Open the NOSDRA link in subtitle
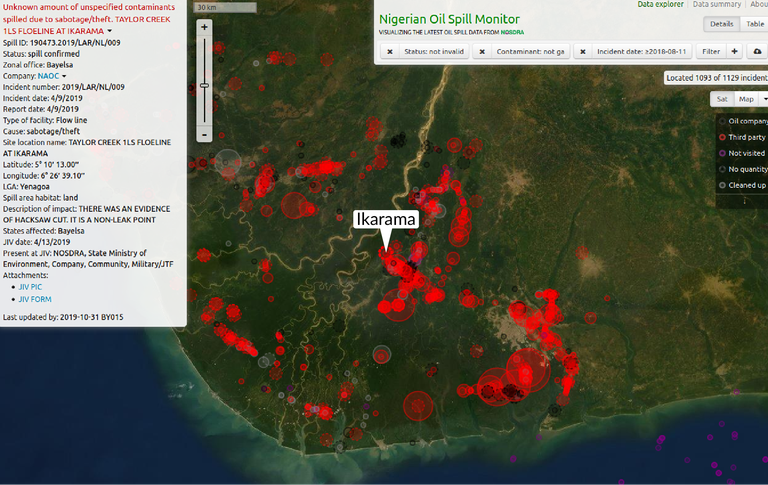The image size is (768, 485). click(x=512, y=32)
